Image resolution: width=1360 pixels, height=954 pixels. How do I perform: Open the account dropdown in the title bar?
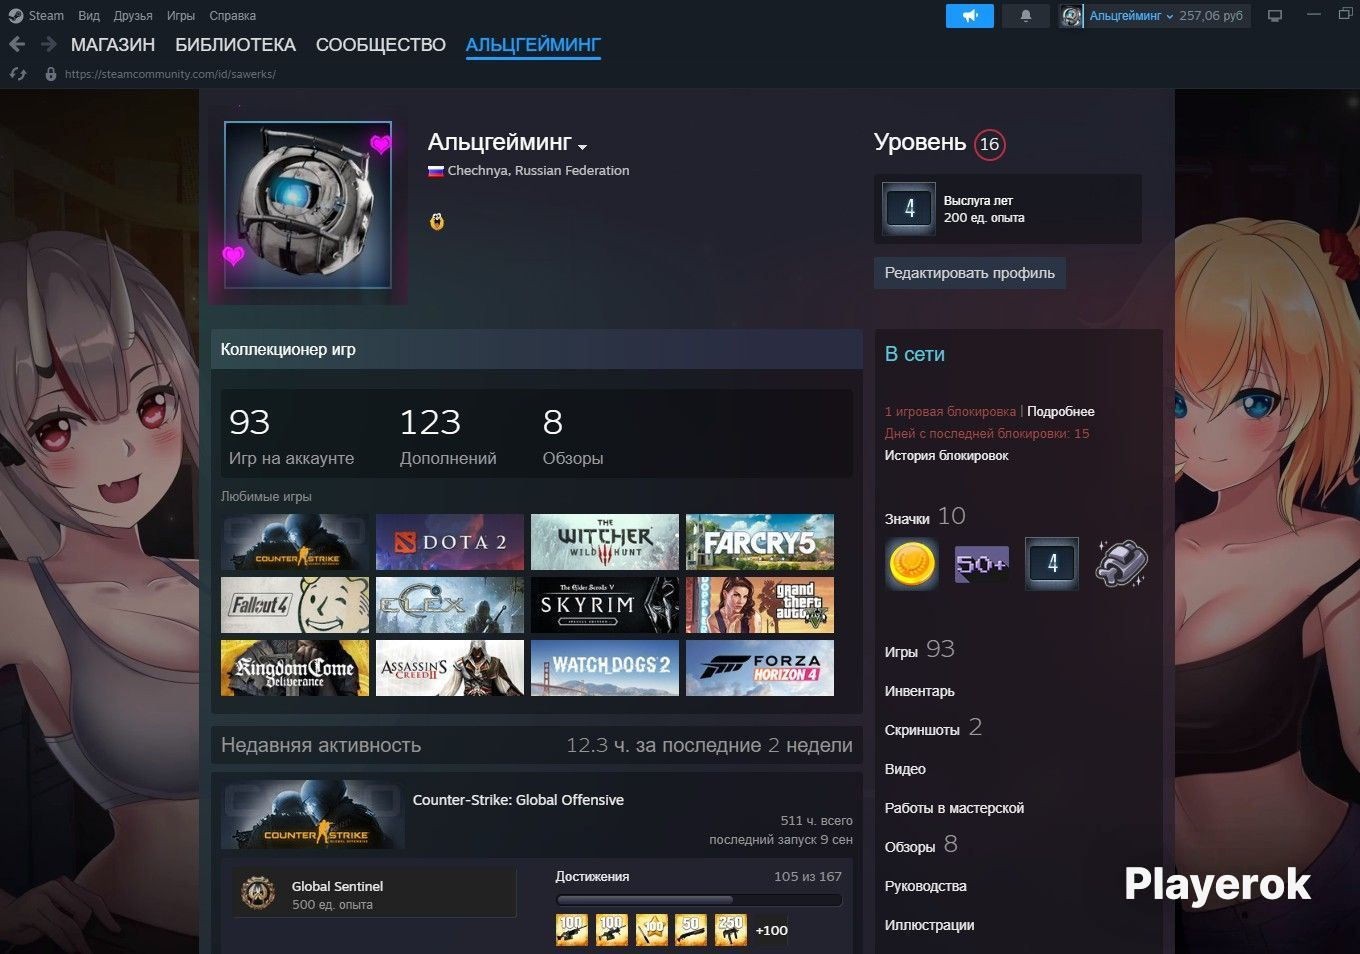coord(1131,16)
